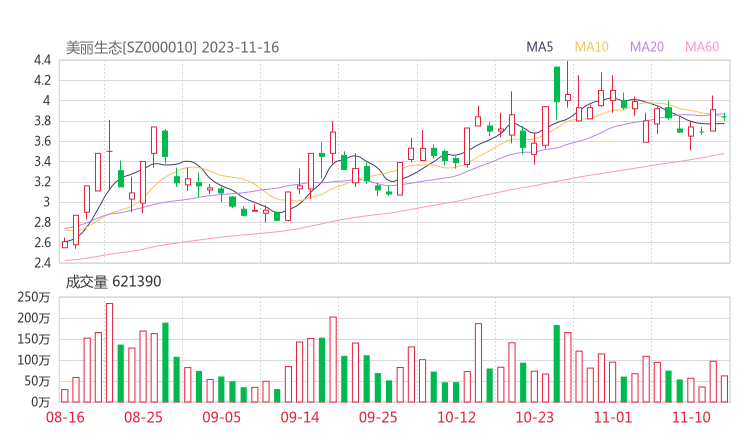Click the 10-23 date axis label
Screen dimensions: 740x440
click(x=534, y=417)
